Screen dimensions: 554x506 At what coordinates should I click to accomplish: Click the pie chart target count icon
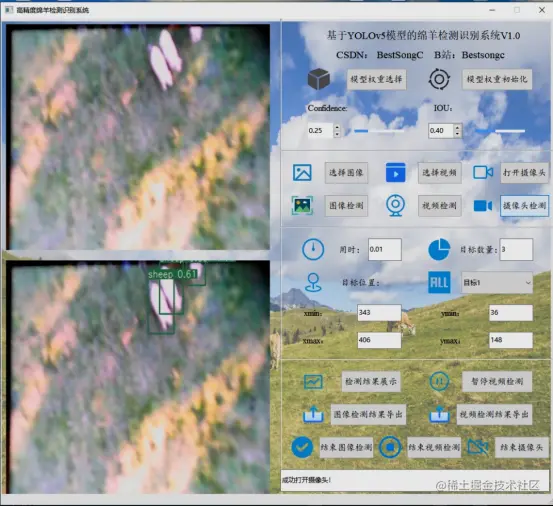coord(439,249)
